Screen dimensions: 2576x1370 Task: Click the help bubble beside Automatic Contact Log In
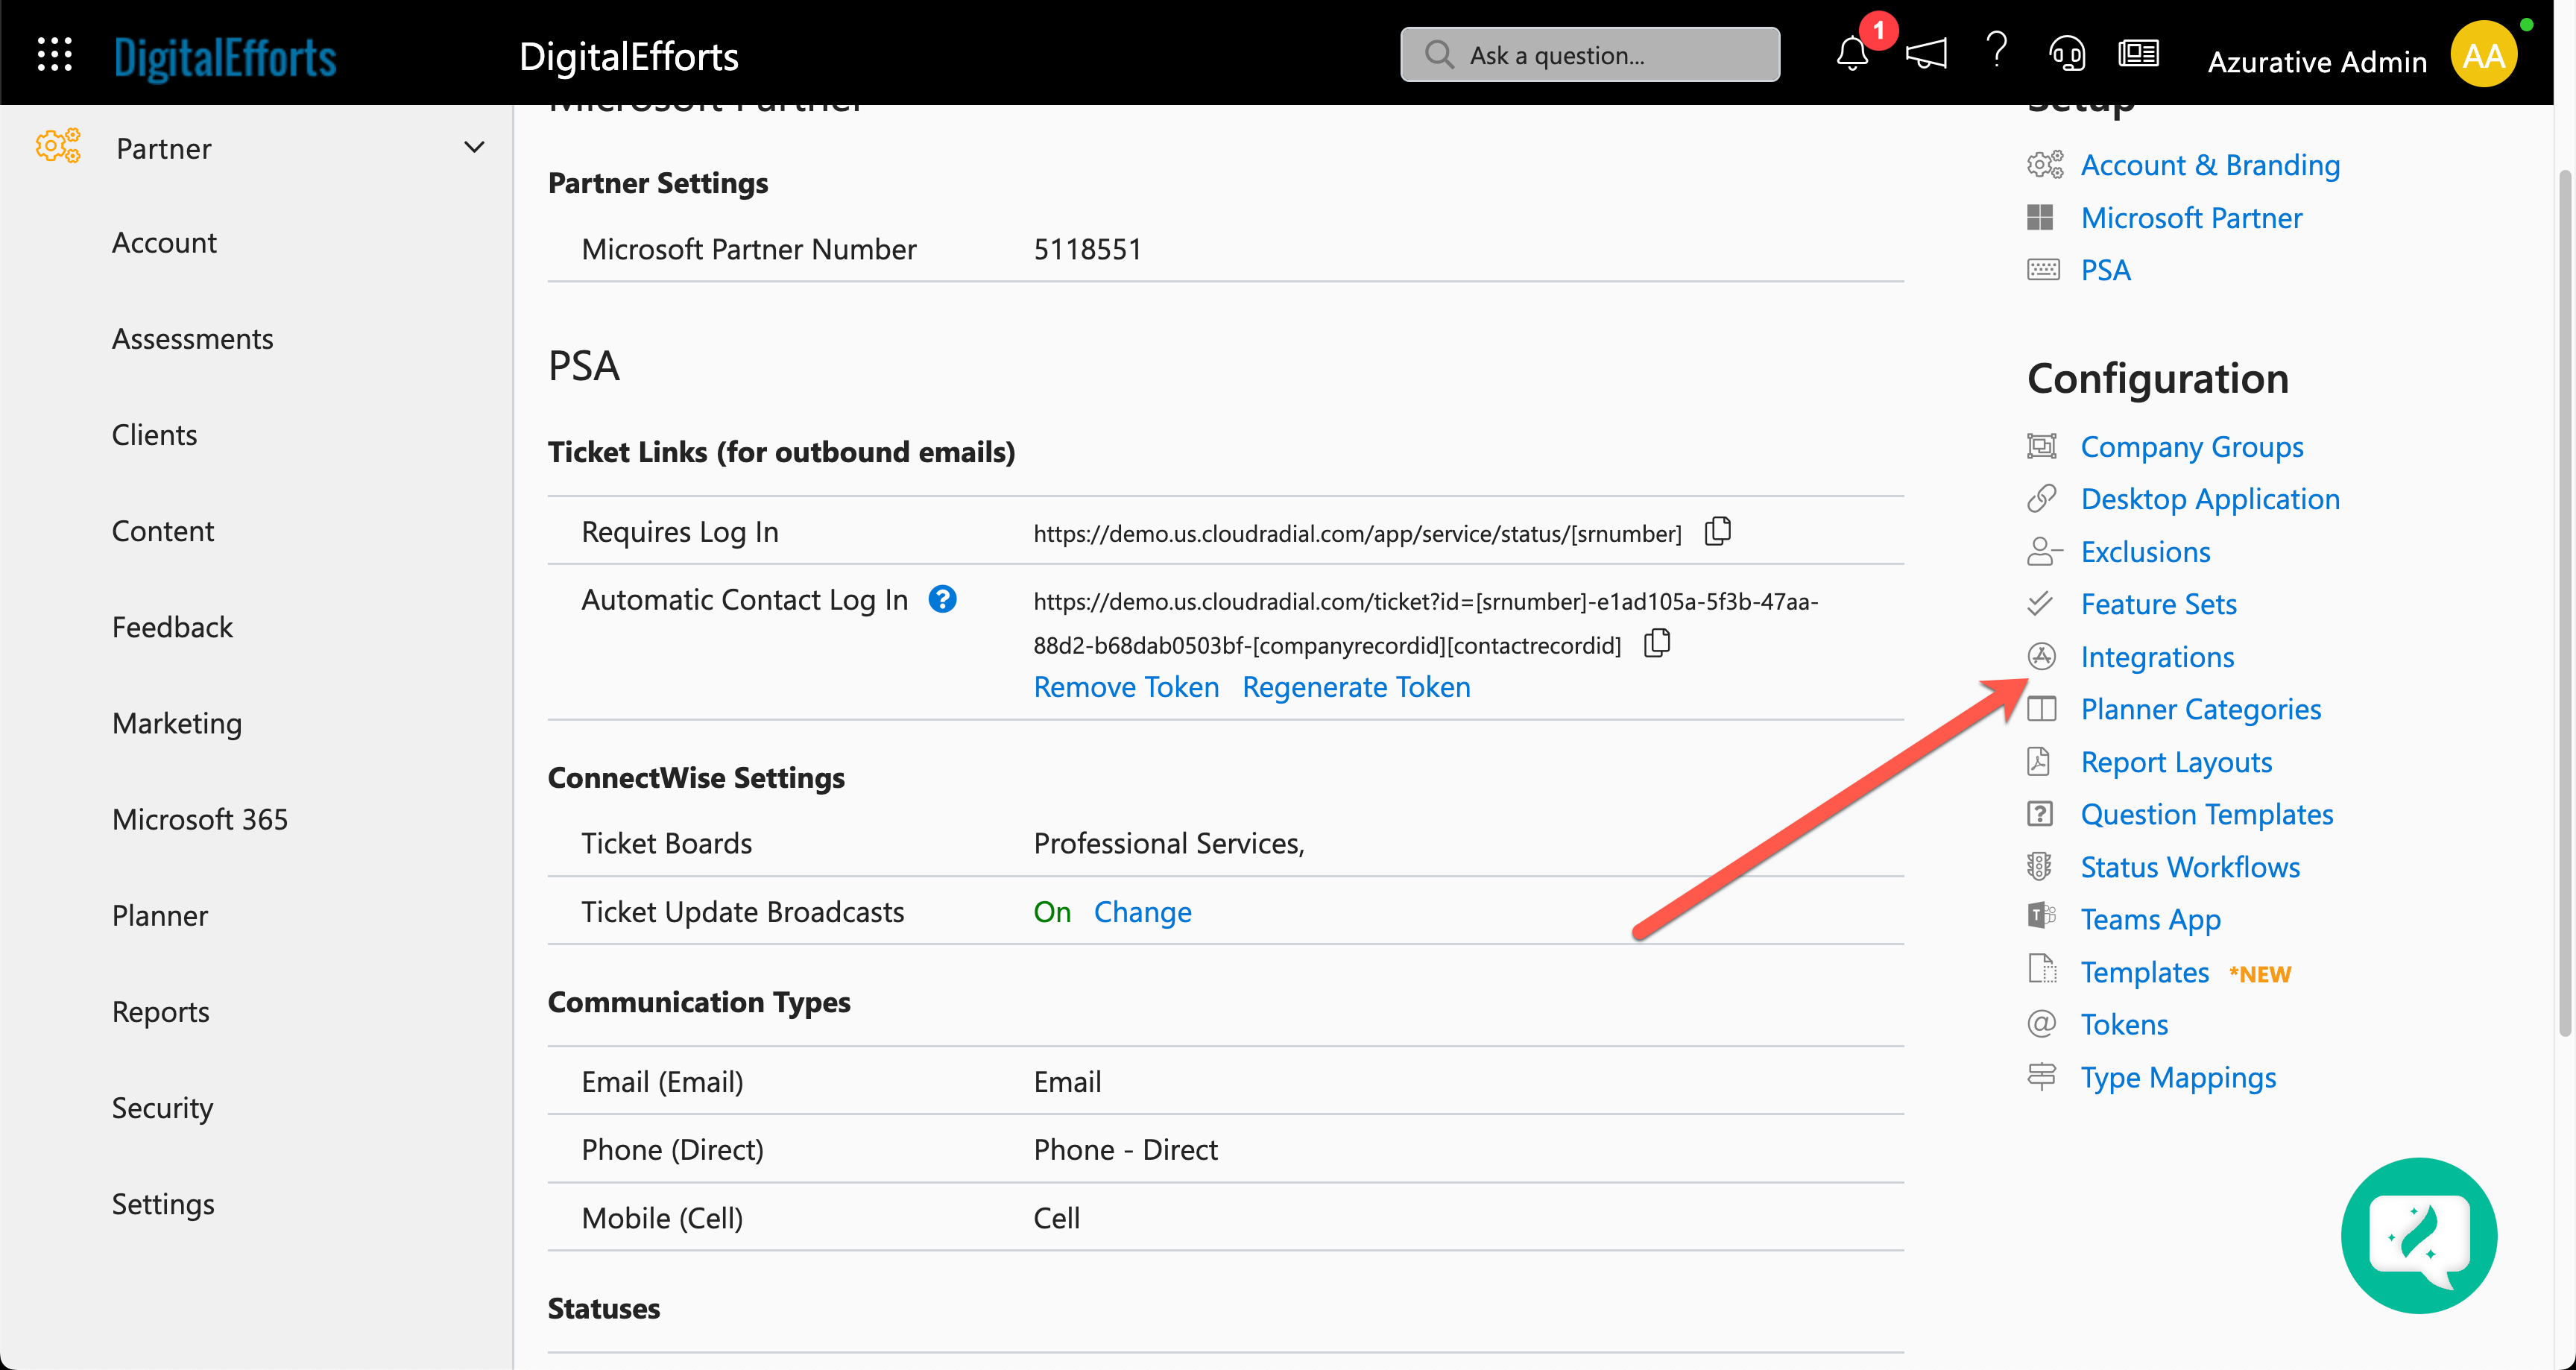click(x=942, y=599)
